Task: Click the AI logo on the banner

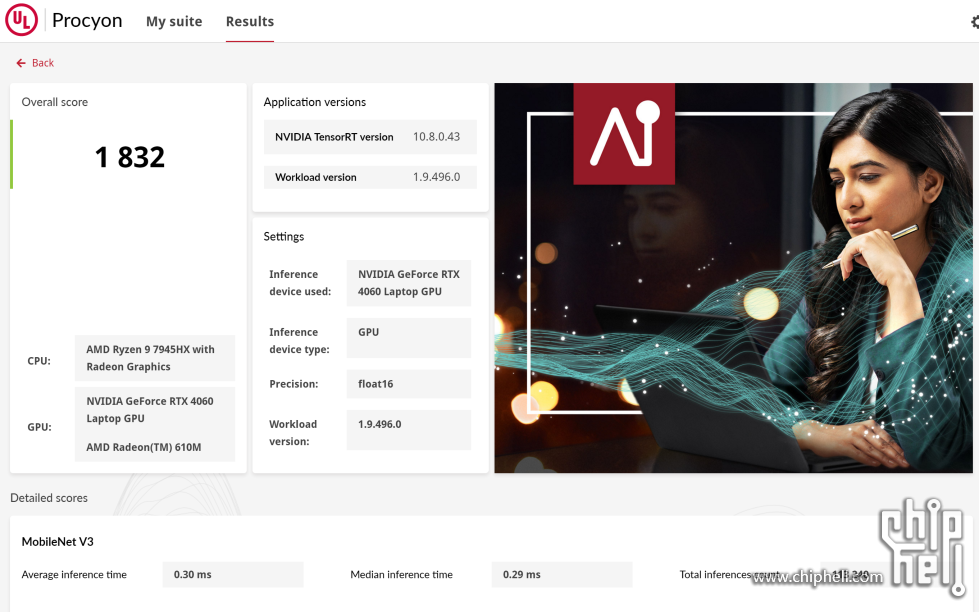Action: point(624,133)
